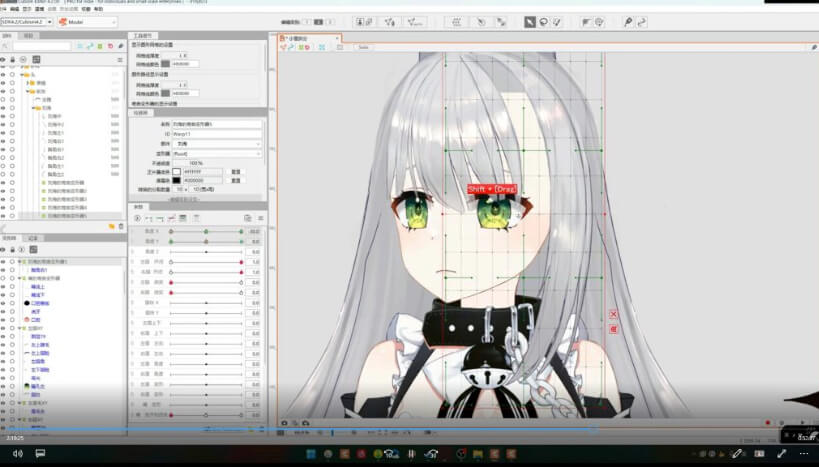Click the dotted mesh edit toolbar icon

coord(457,22)
